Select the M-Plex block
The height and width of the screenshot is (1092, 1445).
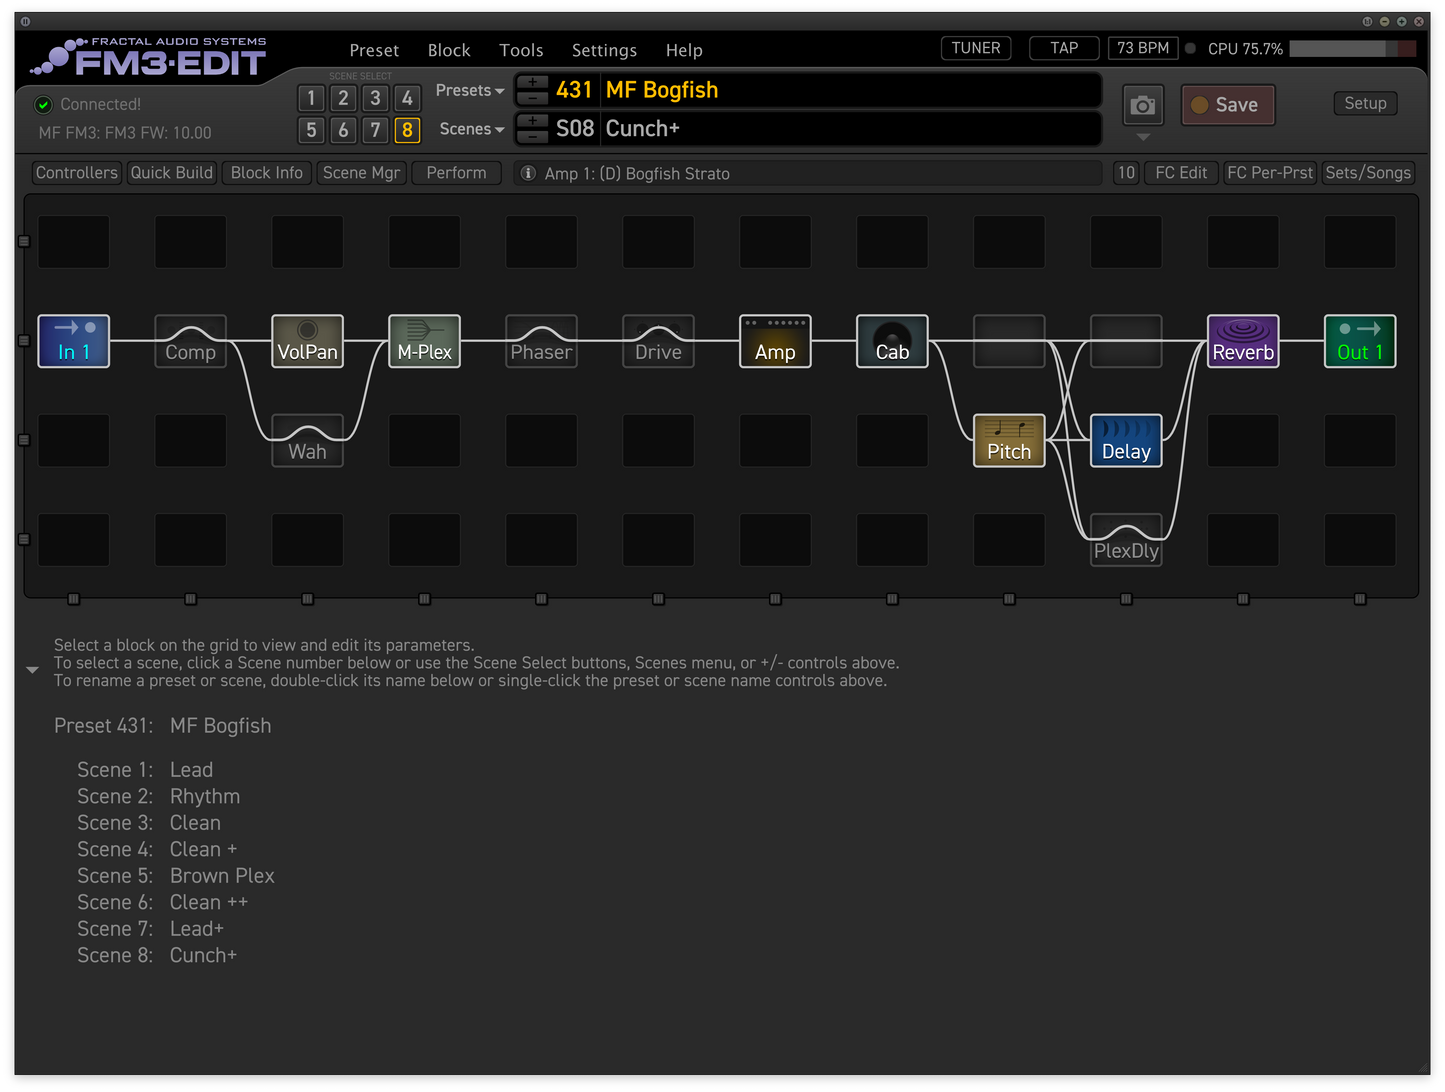(x=424, y=341)
